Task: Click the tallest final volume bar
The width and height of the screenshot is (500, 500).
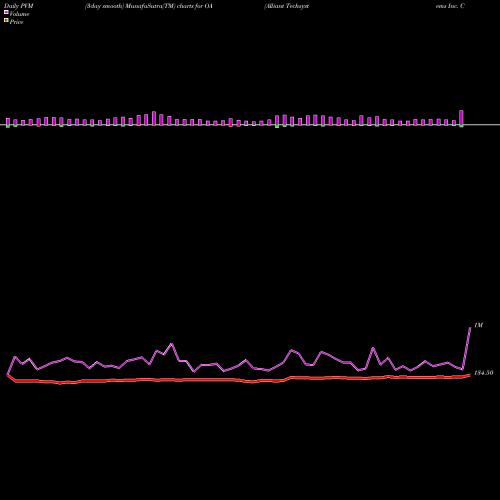Action: pos(461,118)
